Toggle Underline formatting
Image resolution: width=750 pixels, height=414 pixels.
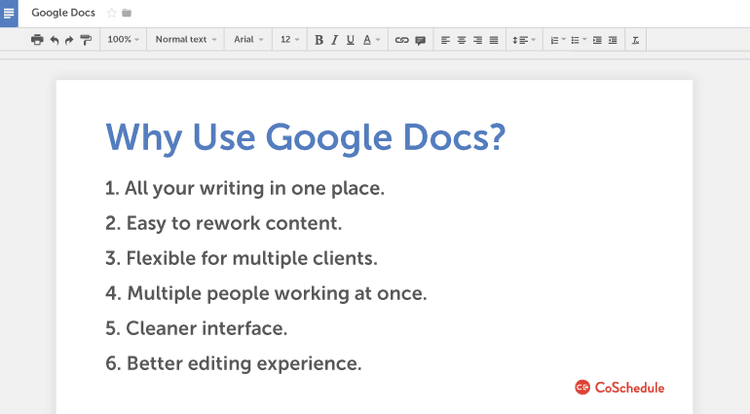pos(350,40)
